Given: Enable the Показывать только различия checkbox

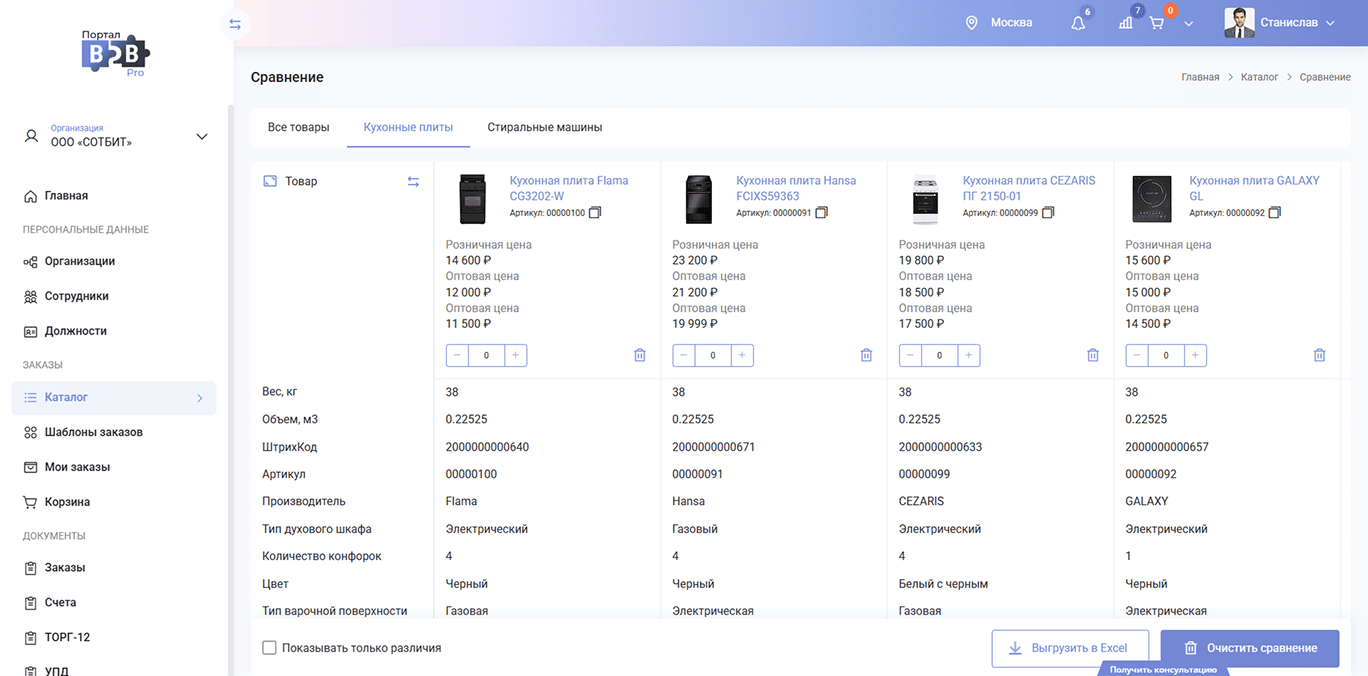Looking at the screenshot, I should tap(269, 648).
